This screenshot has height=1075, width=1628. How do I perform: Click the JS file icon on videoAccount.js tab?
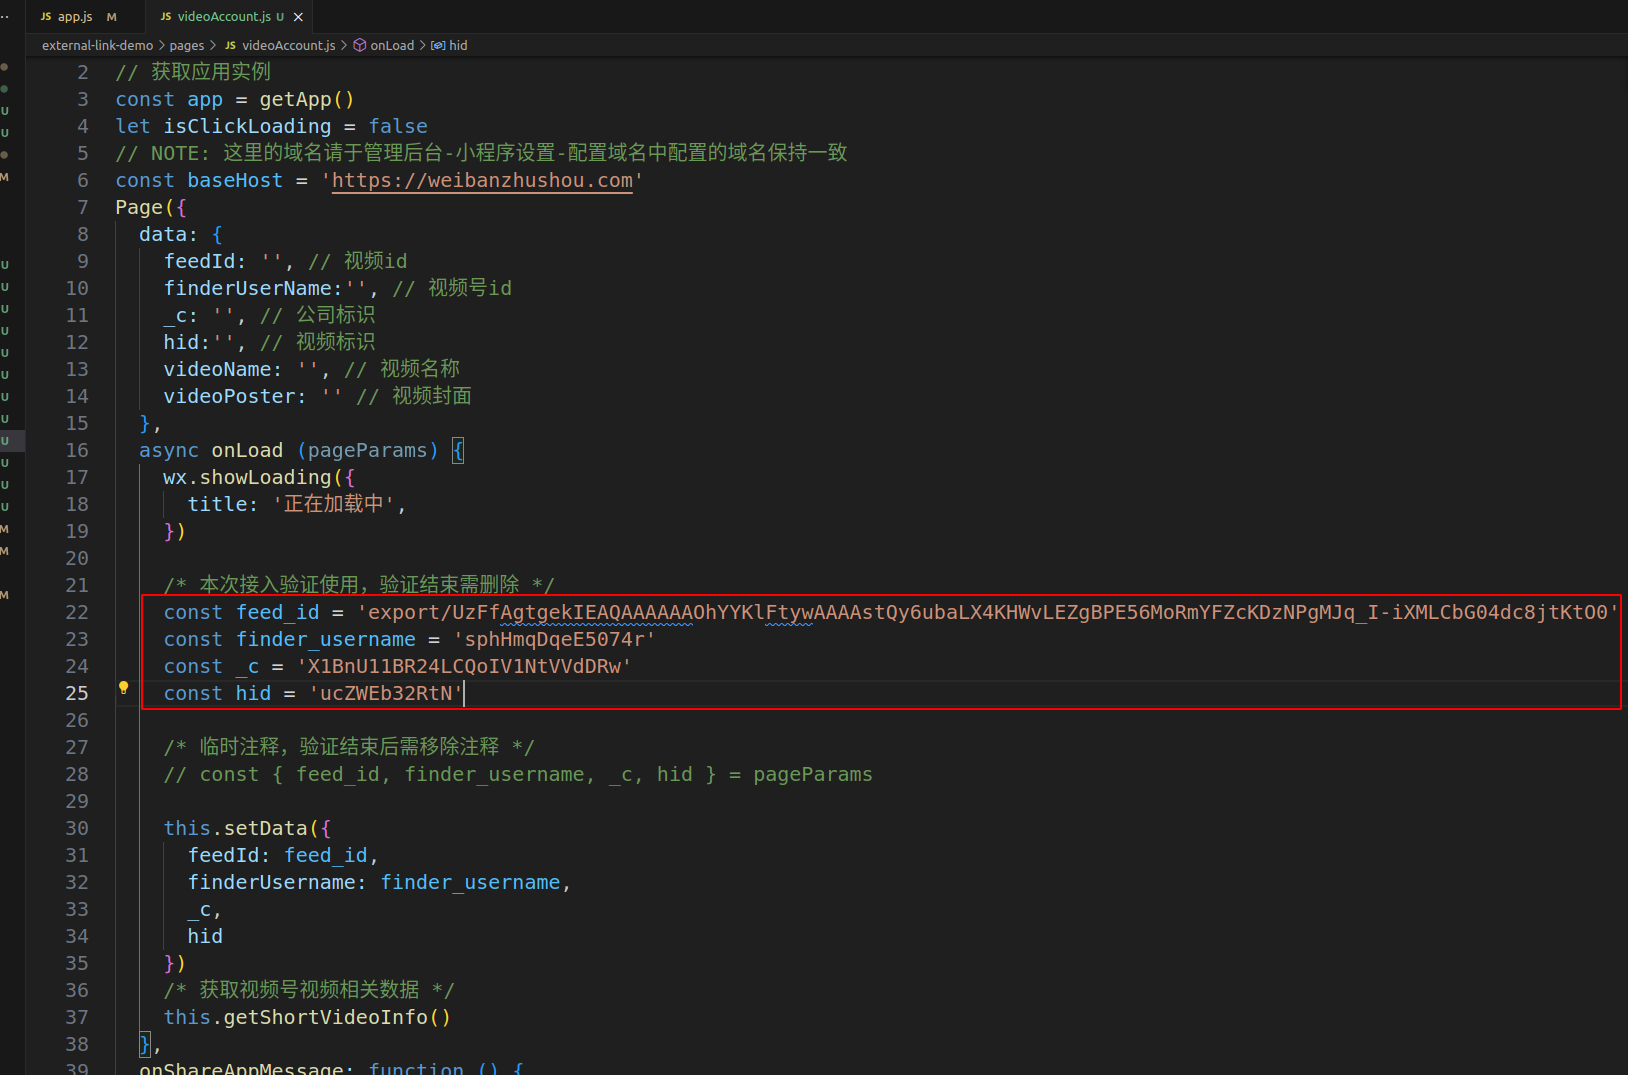pyautogui.click(x=166, y=17)
